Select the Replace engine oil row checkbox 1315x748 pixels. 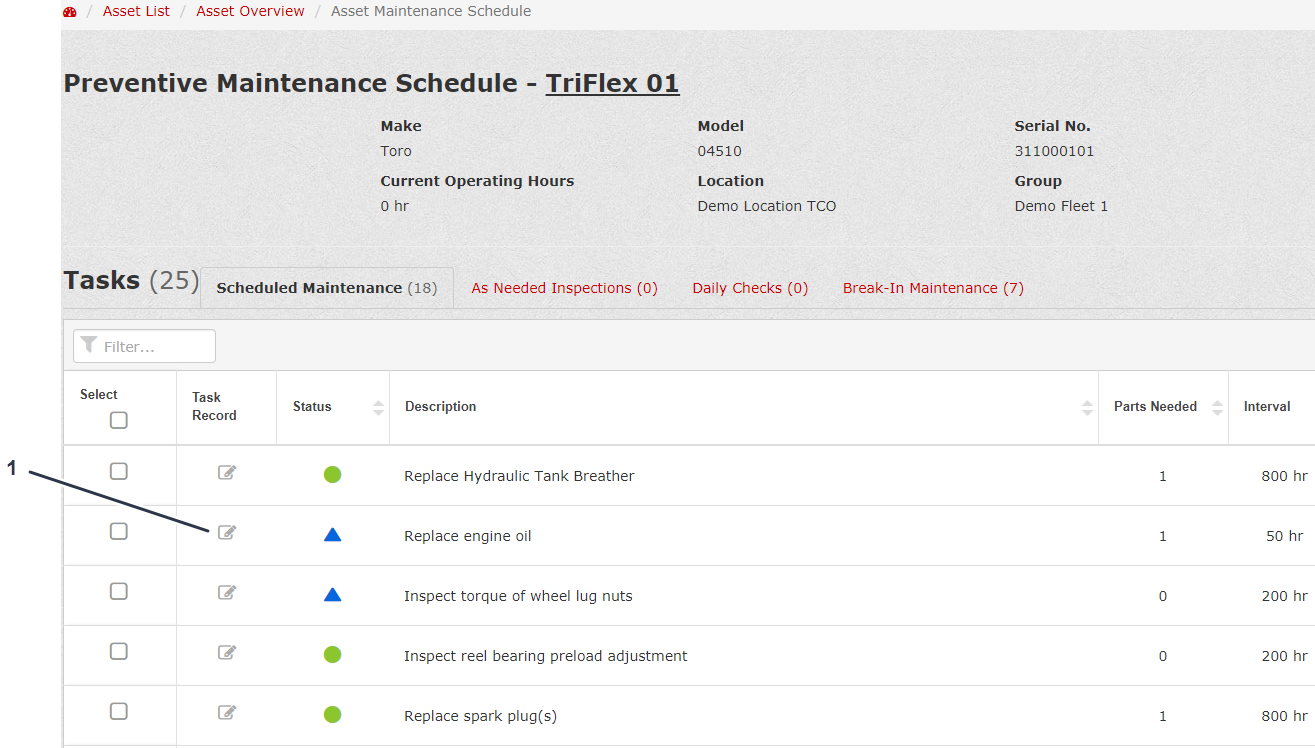119,531
